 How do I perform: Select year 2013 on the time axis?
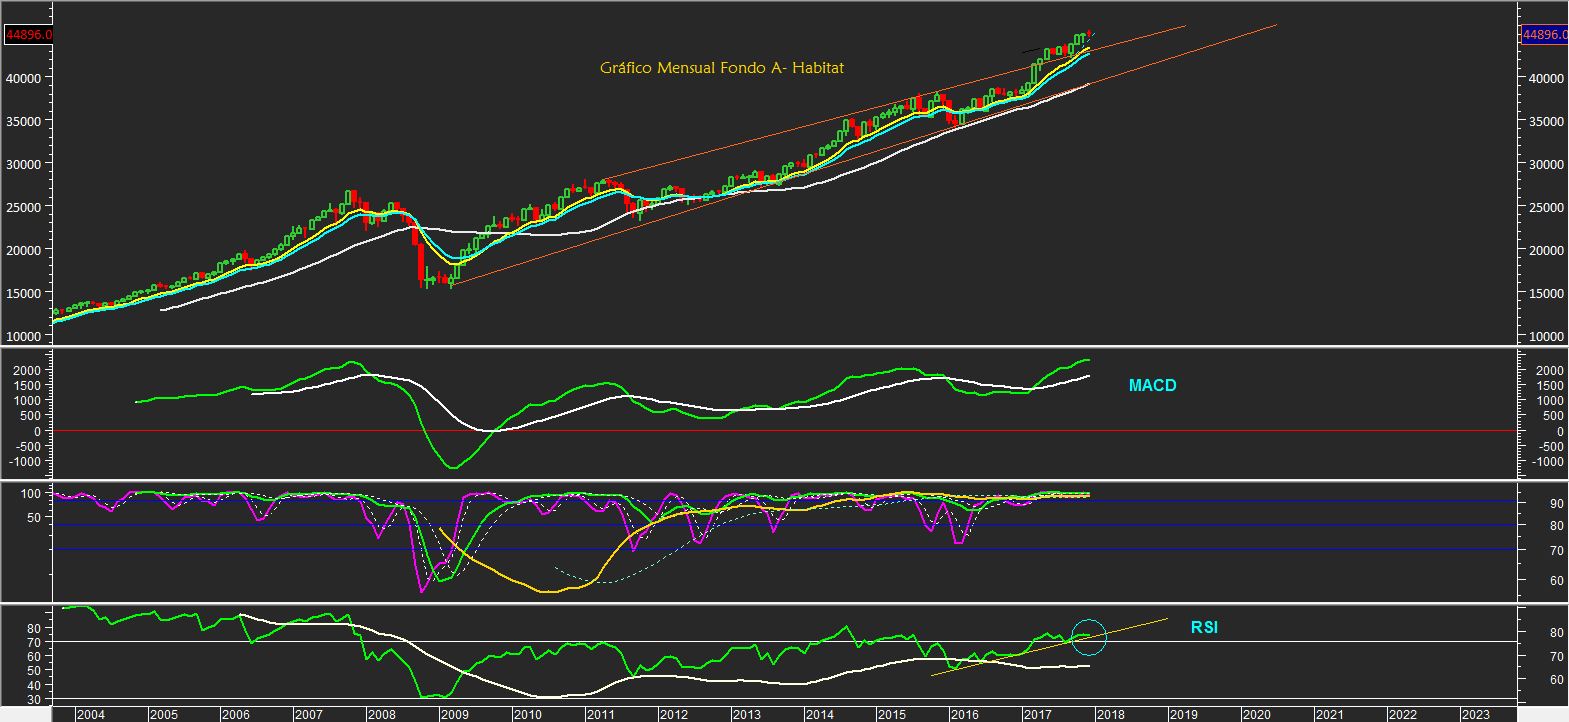click(746, 714)
